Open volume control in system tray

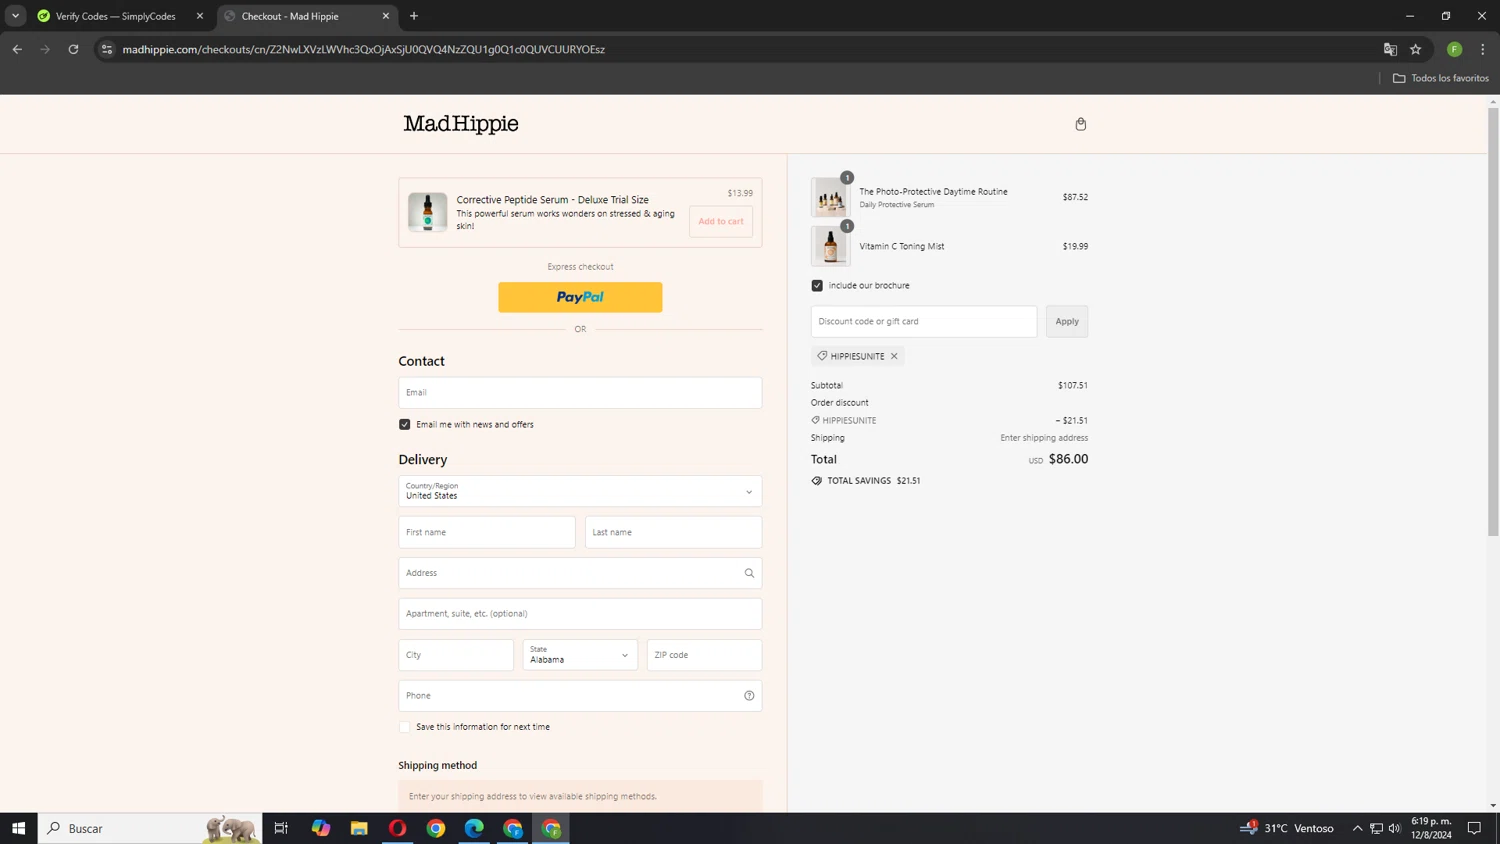(x=1394, y=828)
